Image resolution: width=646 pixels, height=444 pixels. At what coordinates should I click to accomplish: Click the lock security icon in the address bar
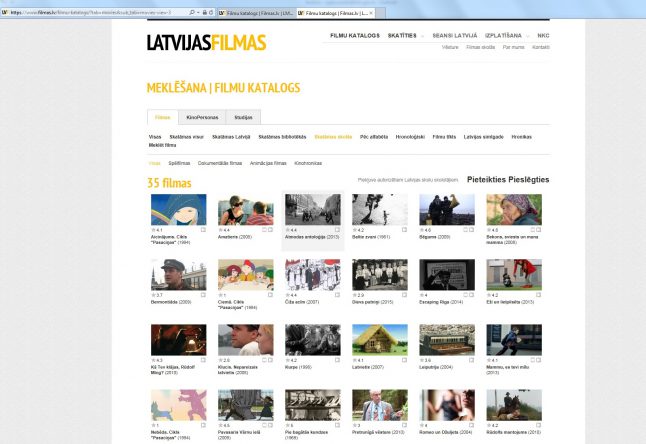click(205, 13)
